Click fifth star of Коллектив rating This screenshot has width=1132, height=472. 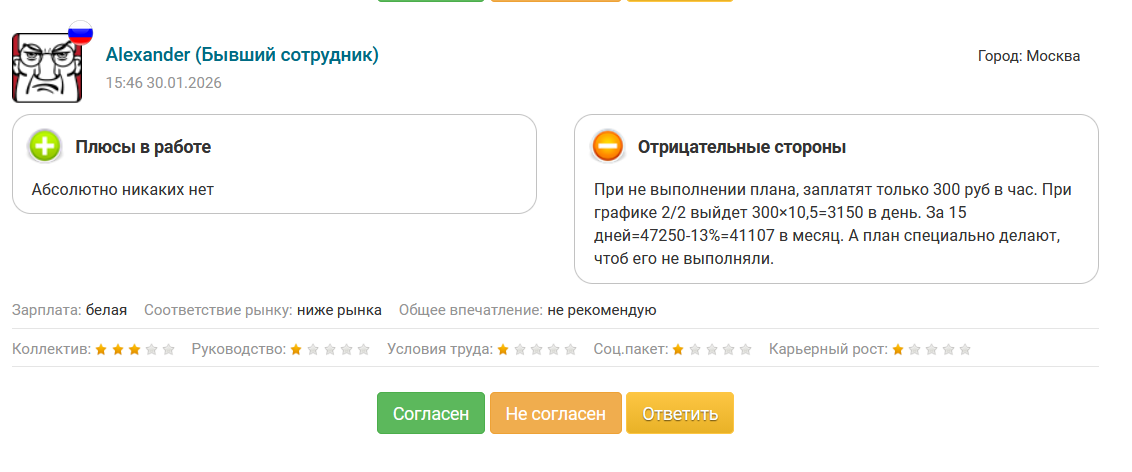coord(168,349)
